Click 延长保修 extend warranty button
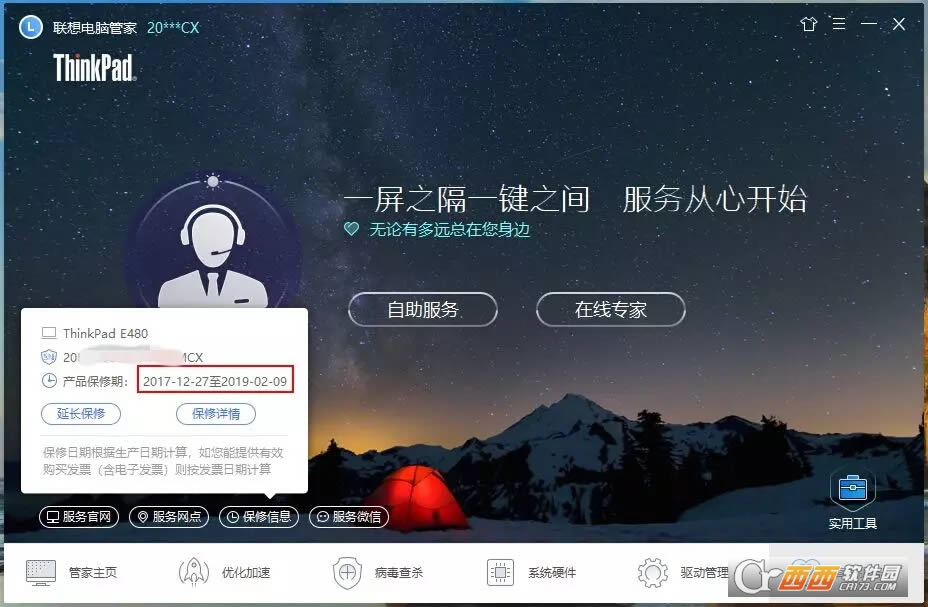 pyautogui.click(x=81, y=414)
